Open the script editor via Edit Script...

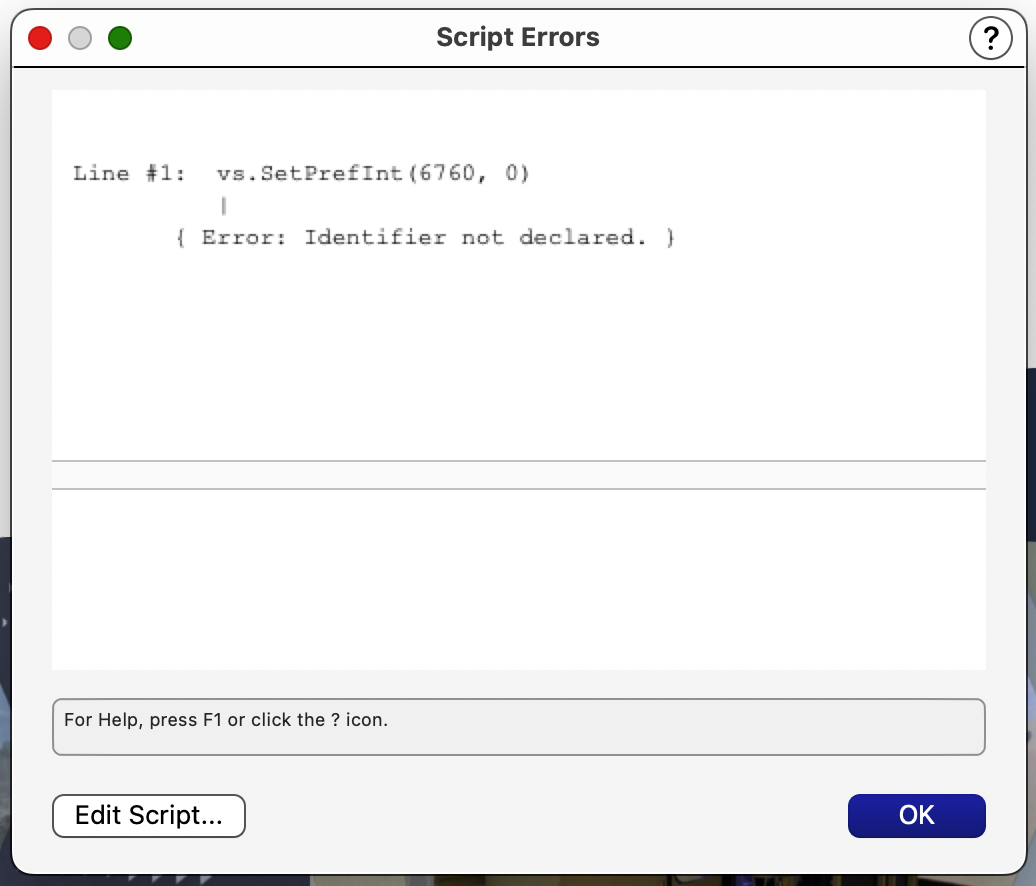coord(148,815)
